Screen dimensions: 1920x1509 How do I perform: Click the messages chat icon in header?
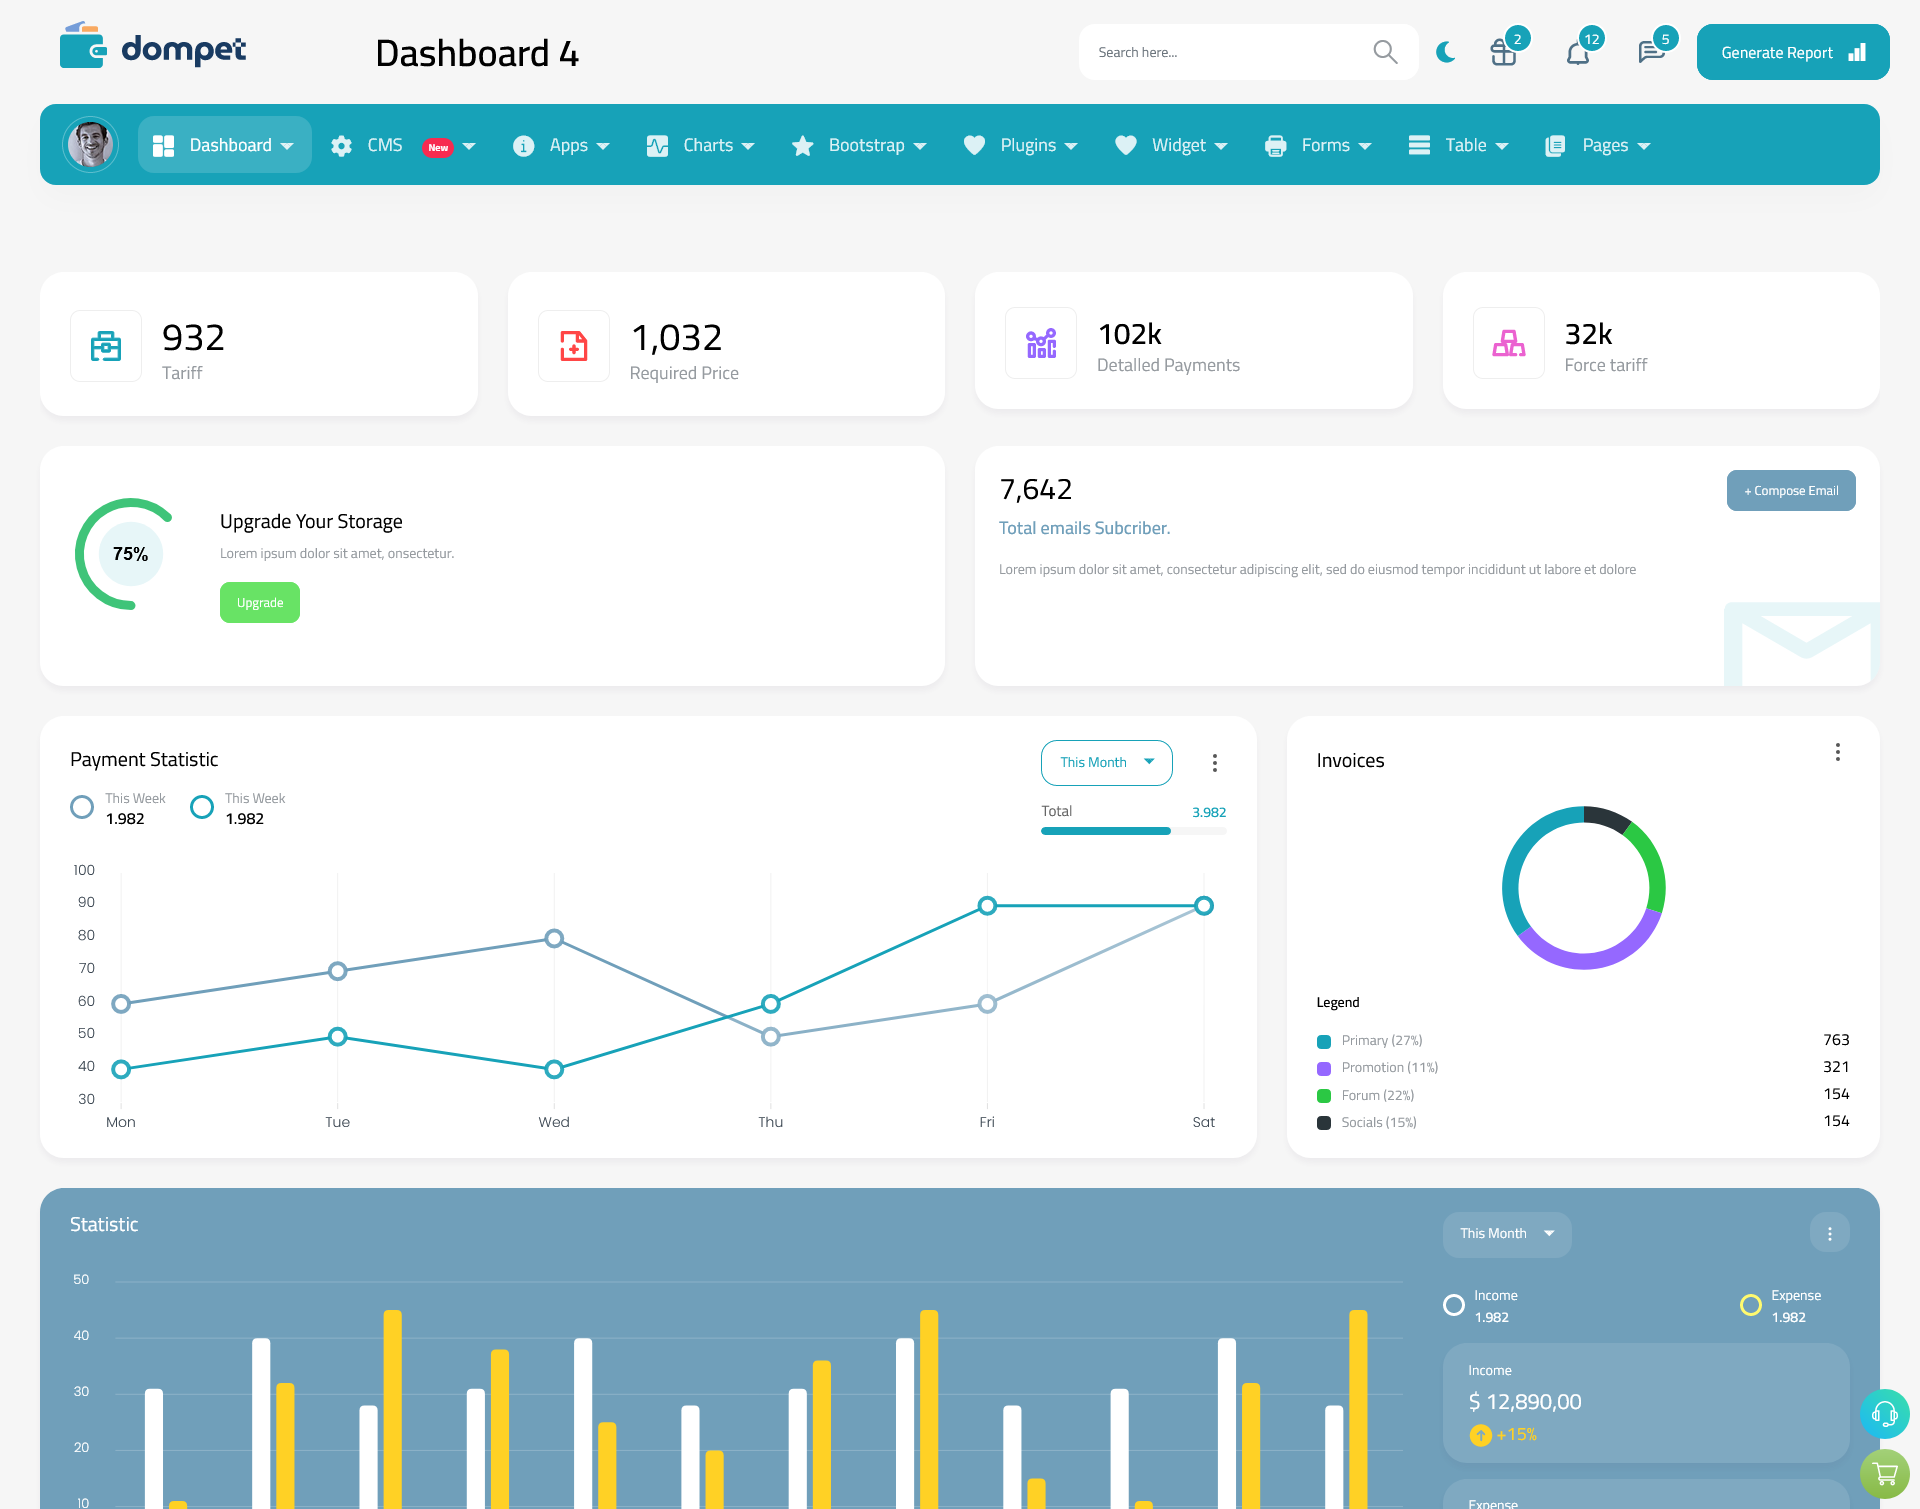coord(1649,51)
